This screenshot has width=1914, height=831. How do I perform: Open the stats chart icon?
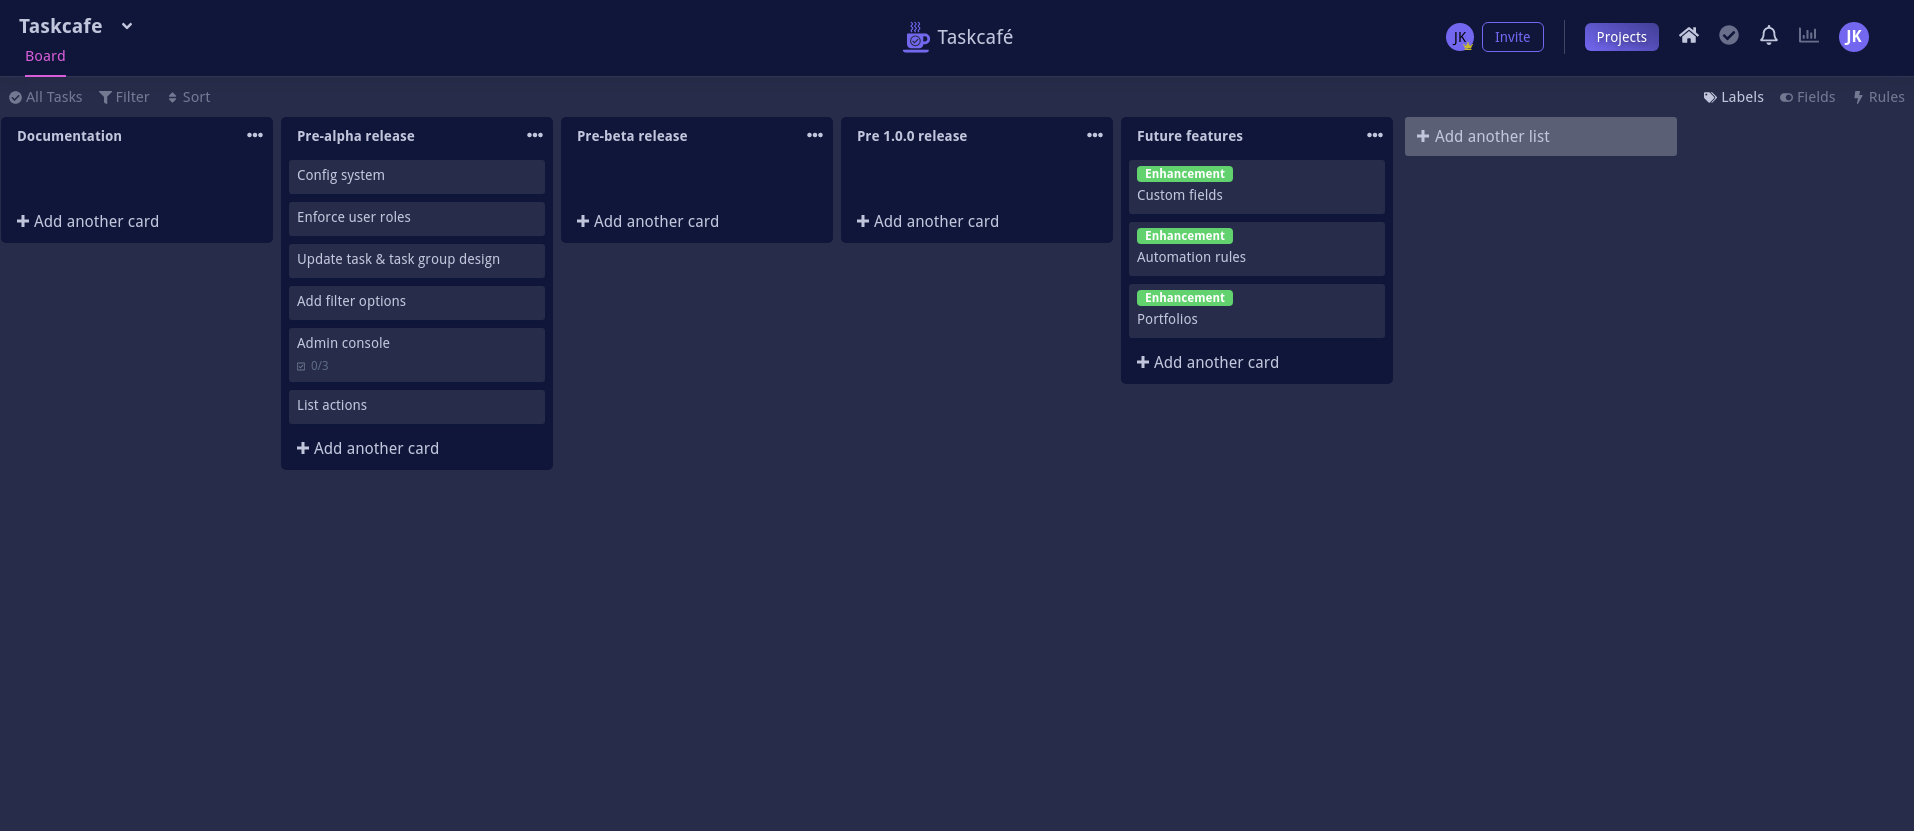coord(1809,36)
